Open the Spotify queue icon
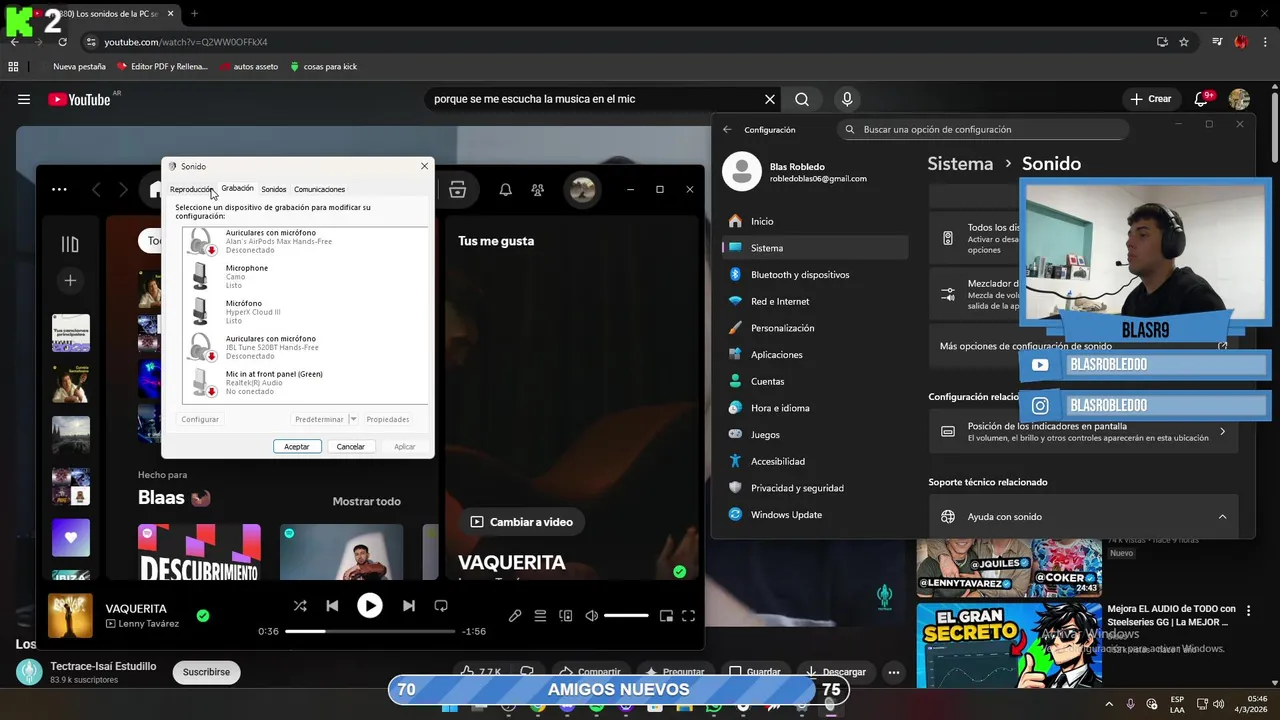Viewport: 1280px width, 720px height. pyautogui.click(x=540, y=616)
